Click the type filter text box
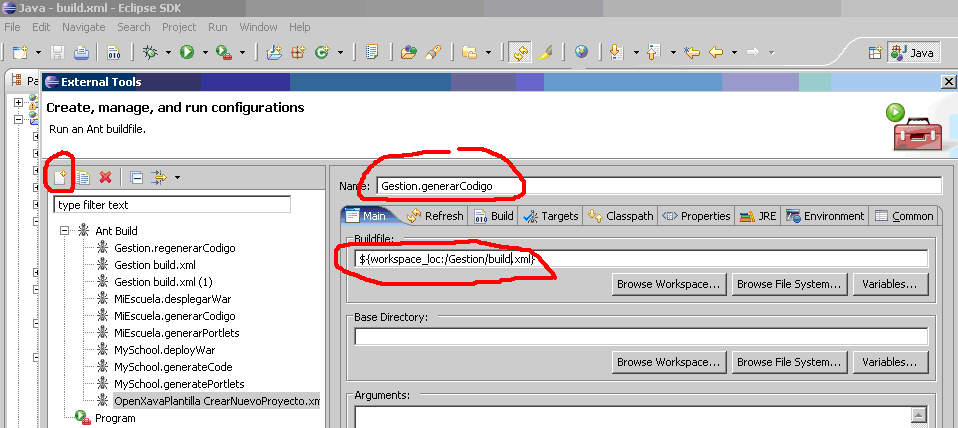The width and height of the screenshot is (958, 428). click(172, 205)
